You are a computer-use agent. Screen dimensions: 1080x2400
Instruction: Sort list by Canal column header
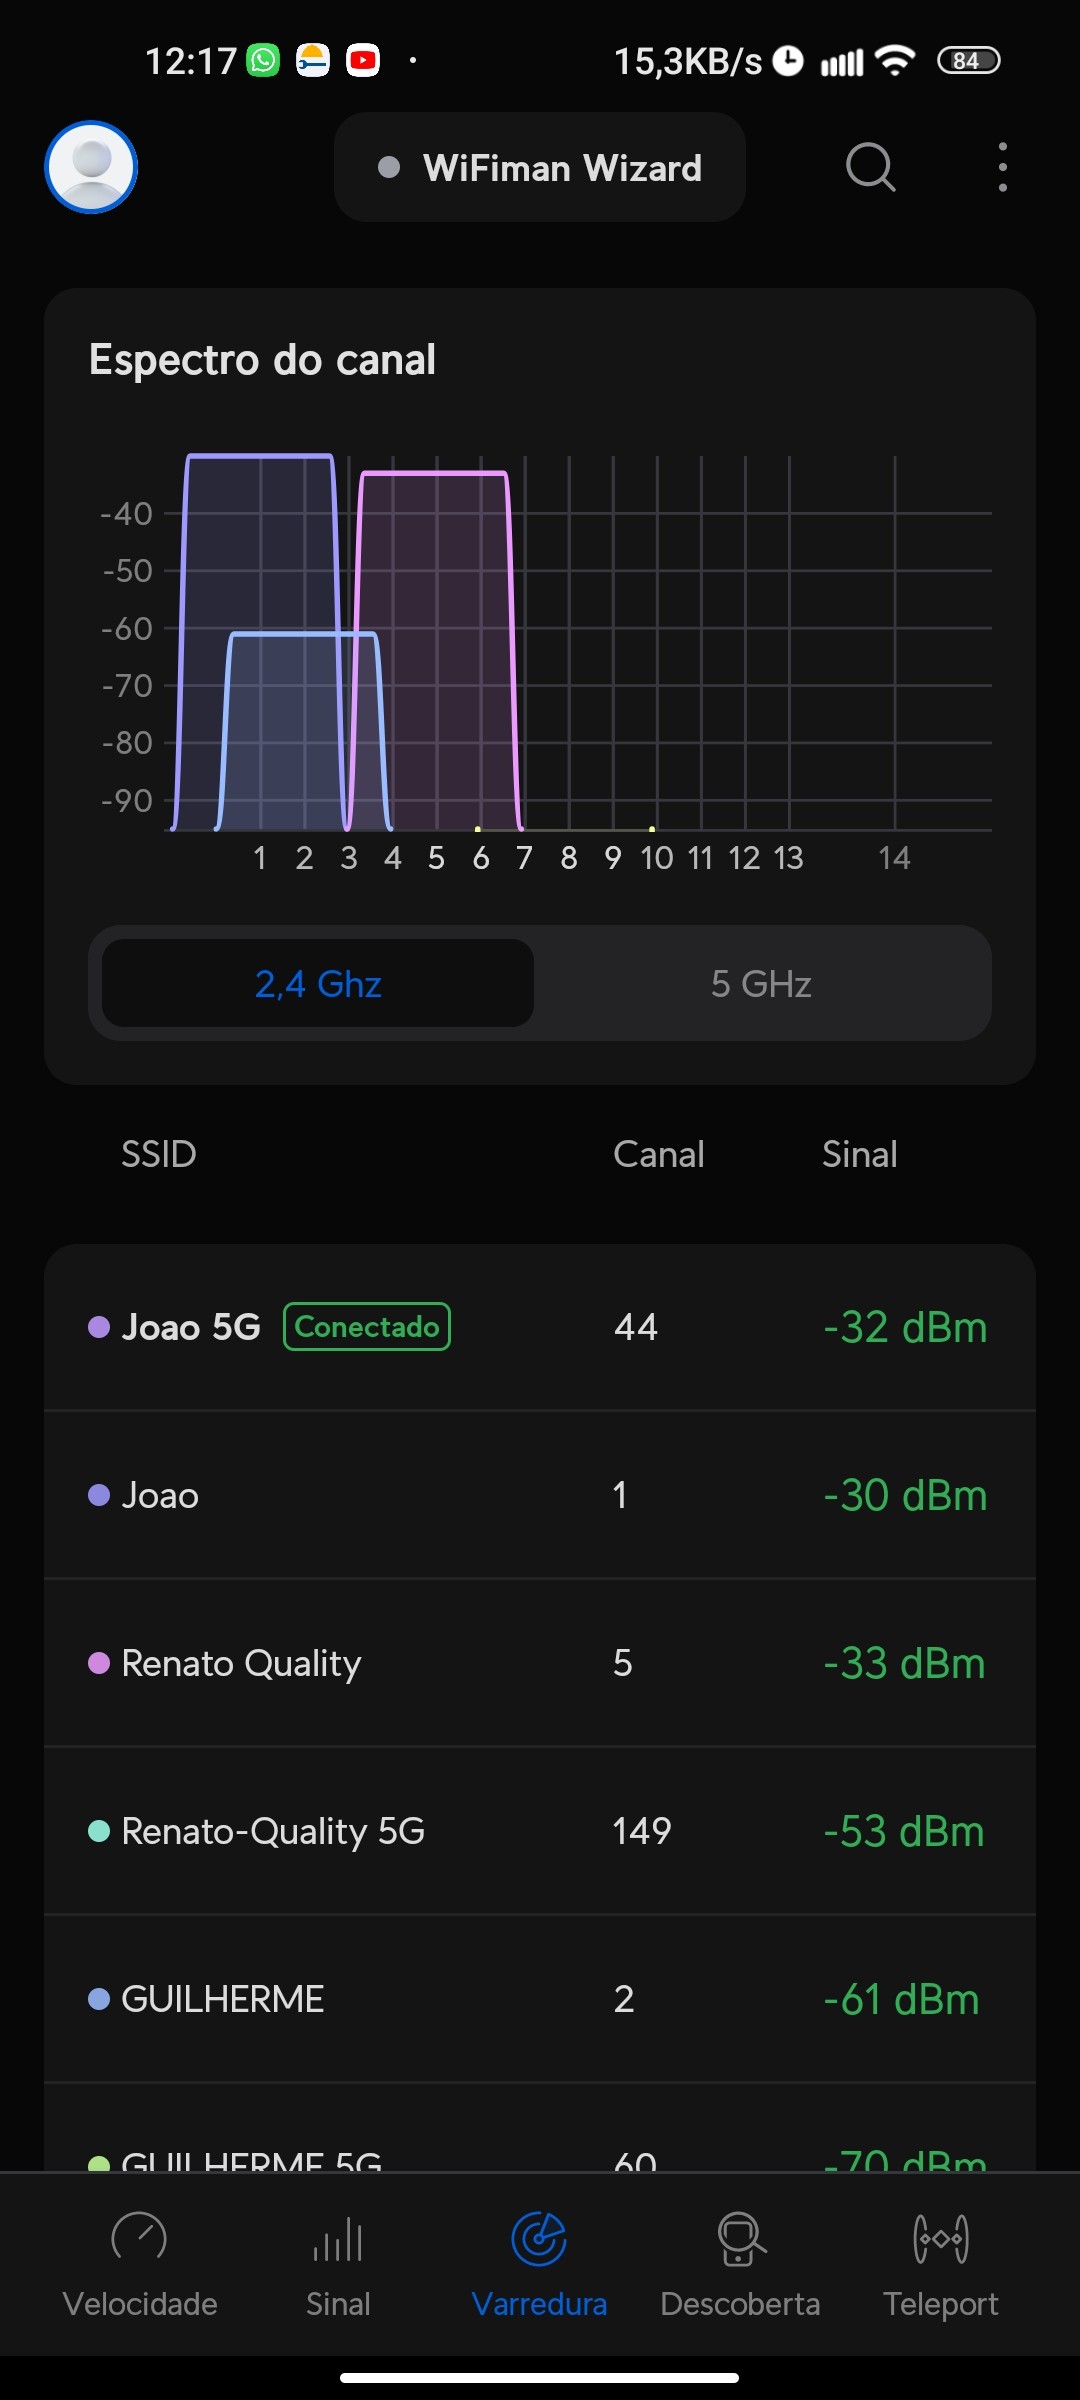point(658,1154)
